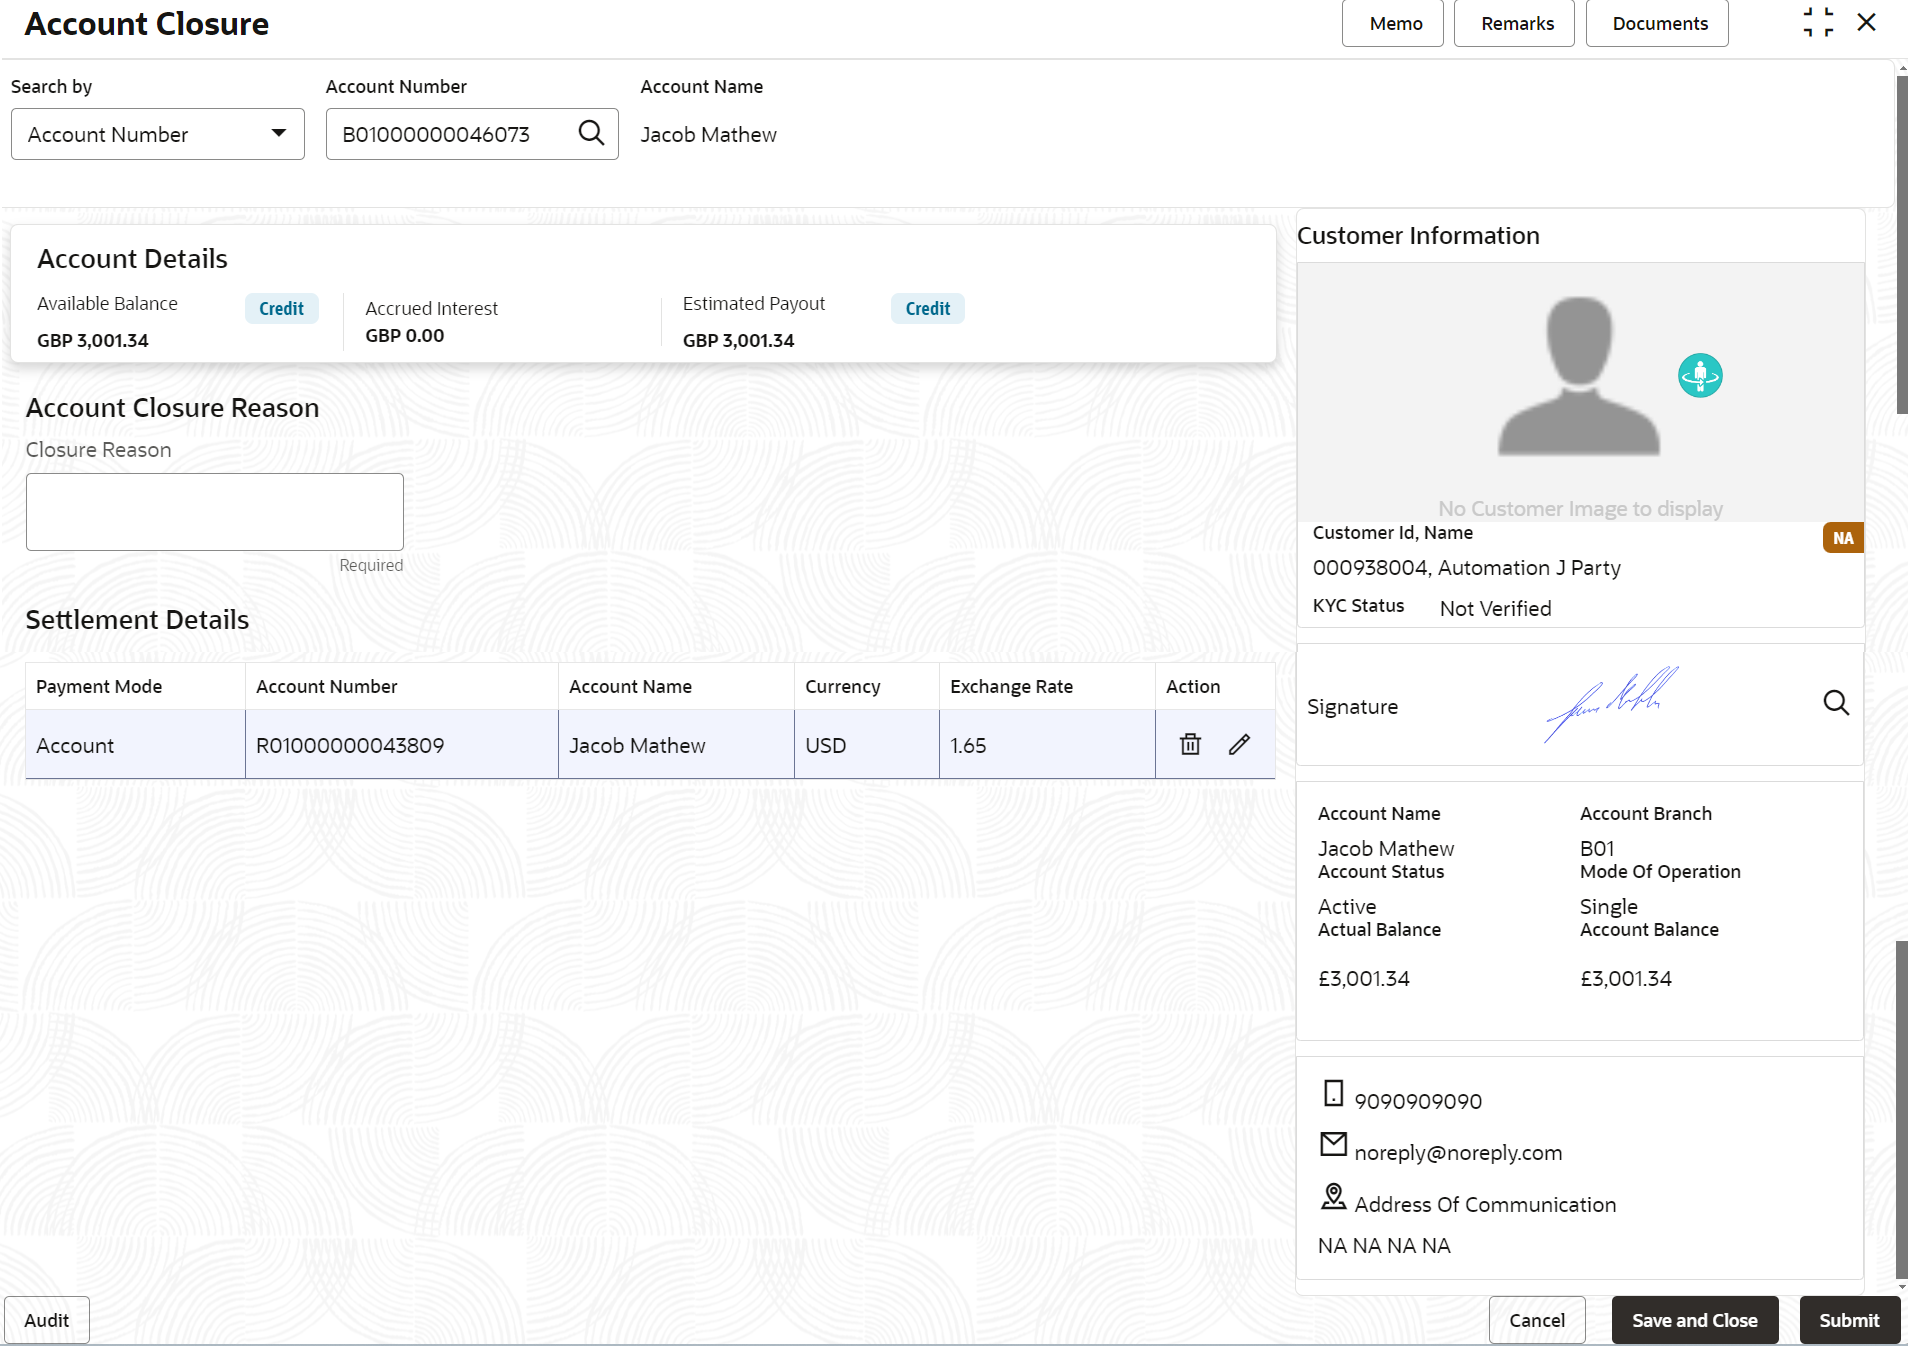Click the customer placeholder image
Image resolution: width=1911 pixels, height=1351 pixels.
tap(1580, 377)
